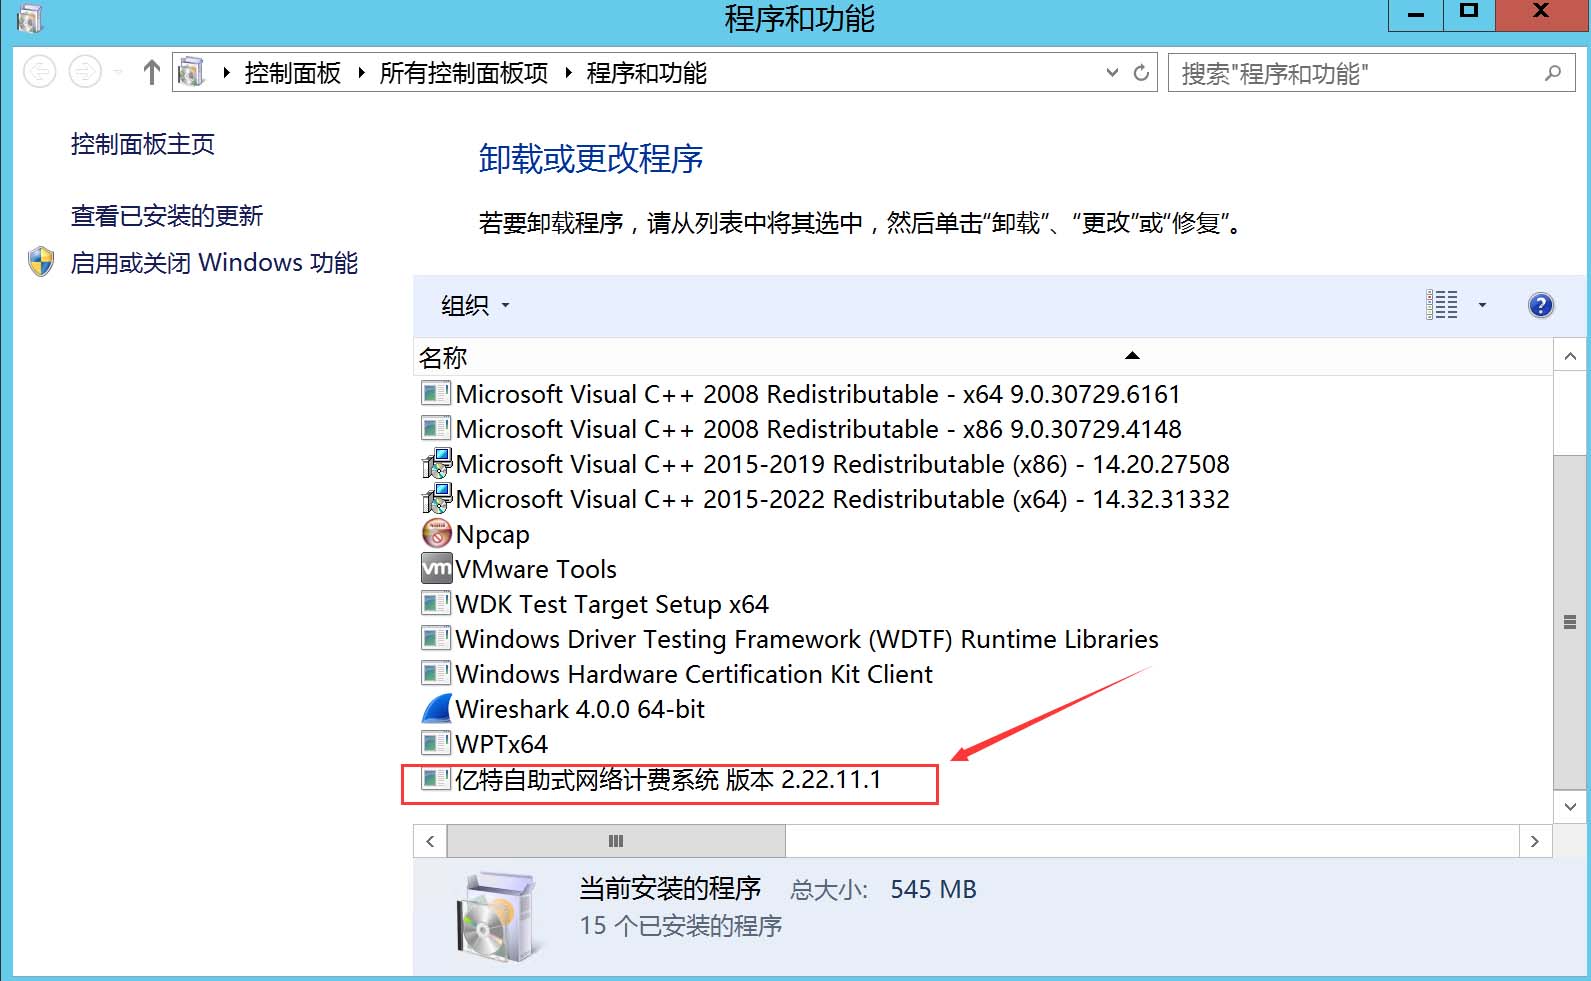Select Windows Driver Testing Framework entry
The image size is (1591, 981).
coord(790,639)
